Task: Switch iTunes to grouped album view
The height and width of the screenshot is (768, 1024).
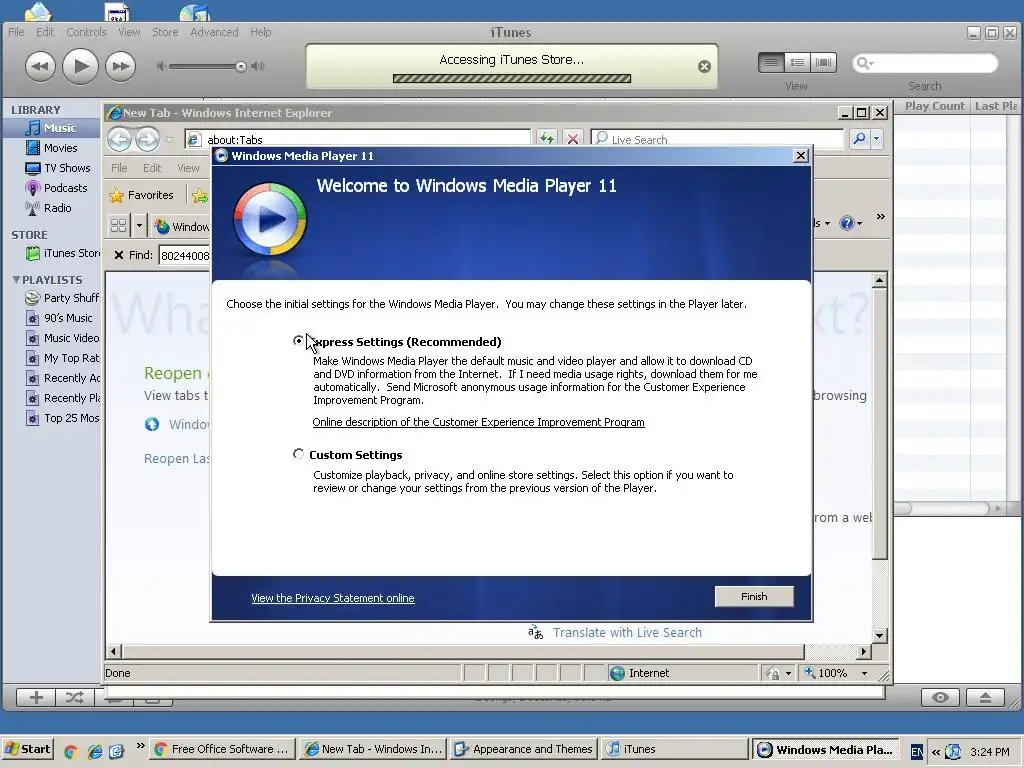Action: point(797,63)
